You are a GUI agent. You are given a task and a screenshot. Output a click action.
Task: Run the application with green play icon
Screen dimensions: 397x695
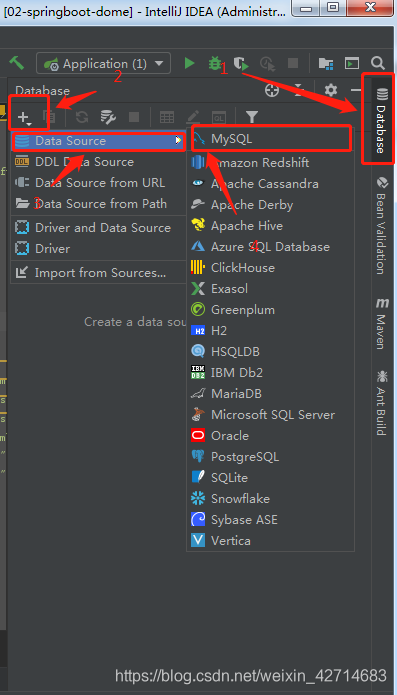coord(190,63)
